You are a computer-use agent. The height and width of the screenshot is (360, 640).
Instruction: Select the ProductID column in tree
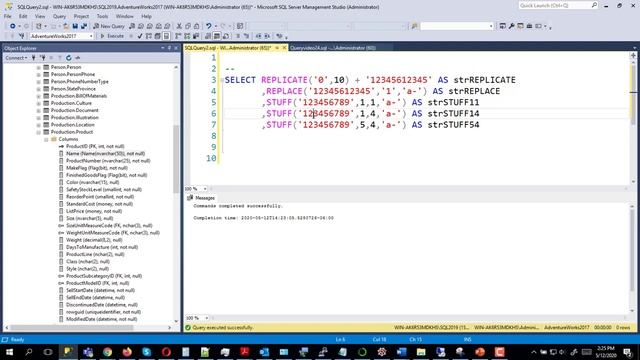coord(95,147)
